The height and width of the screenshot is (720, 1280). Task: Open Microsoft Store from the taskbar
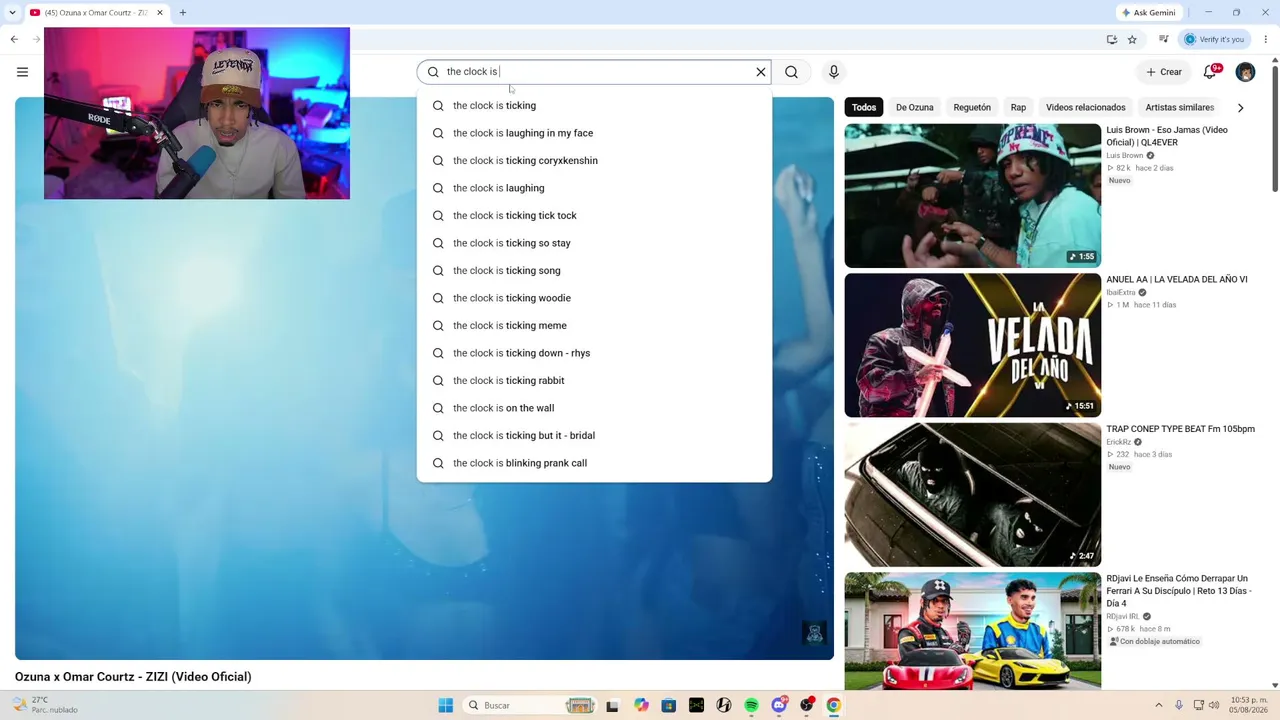pos(669,705)
